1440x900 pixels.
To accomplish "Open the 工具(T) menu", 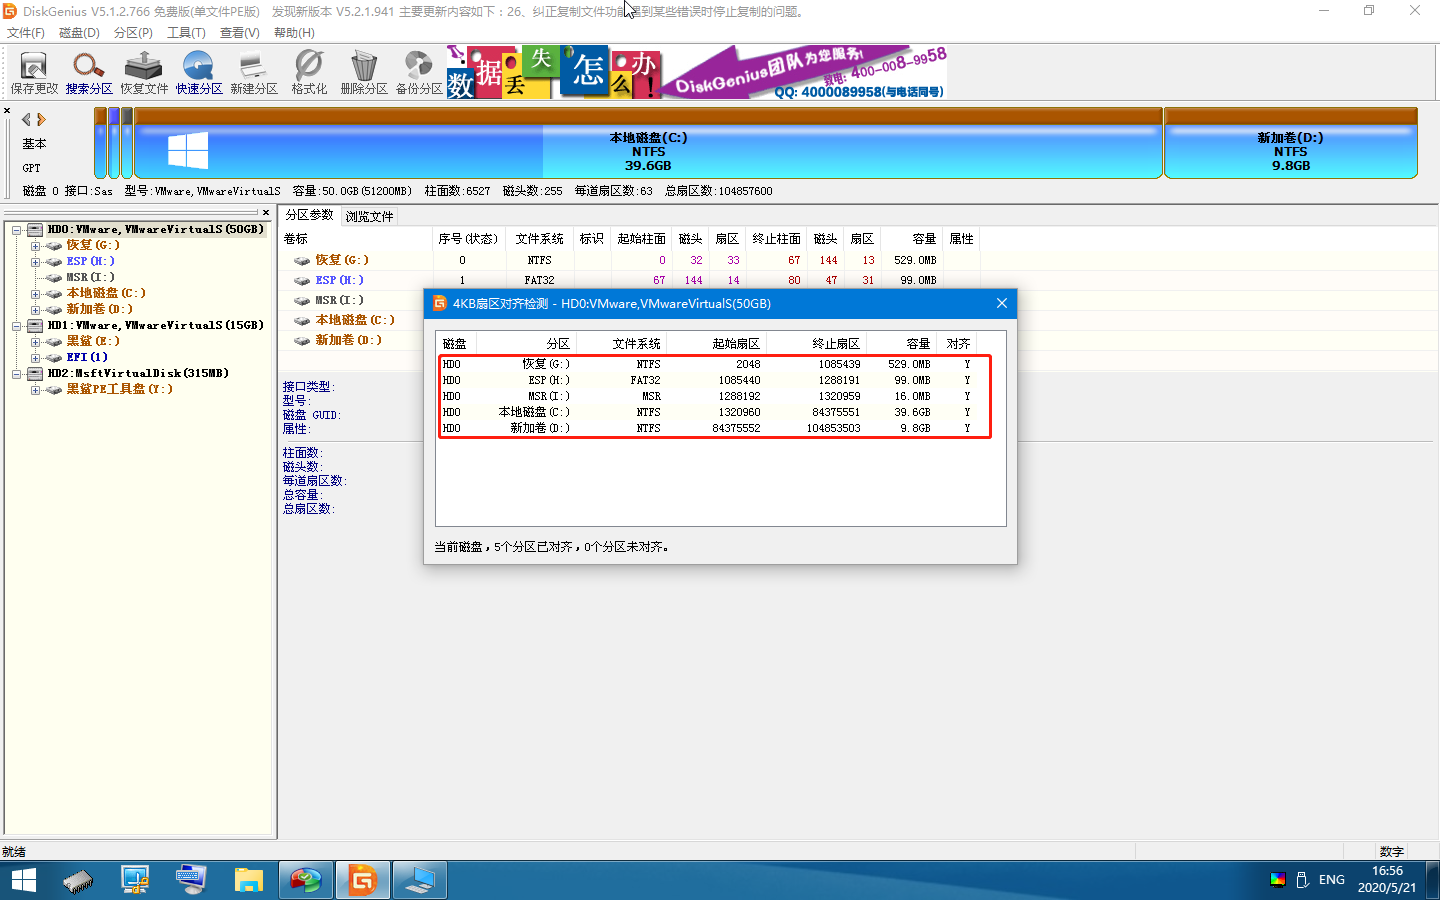I will point(186,33).
